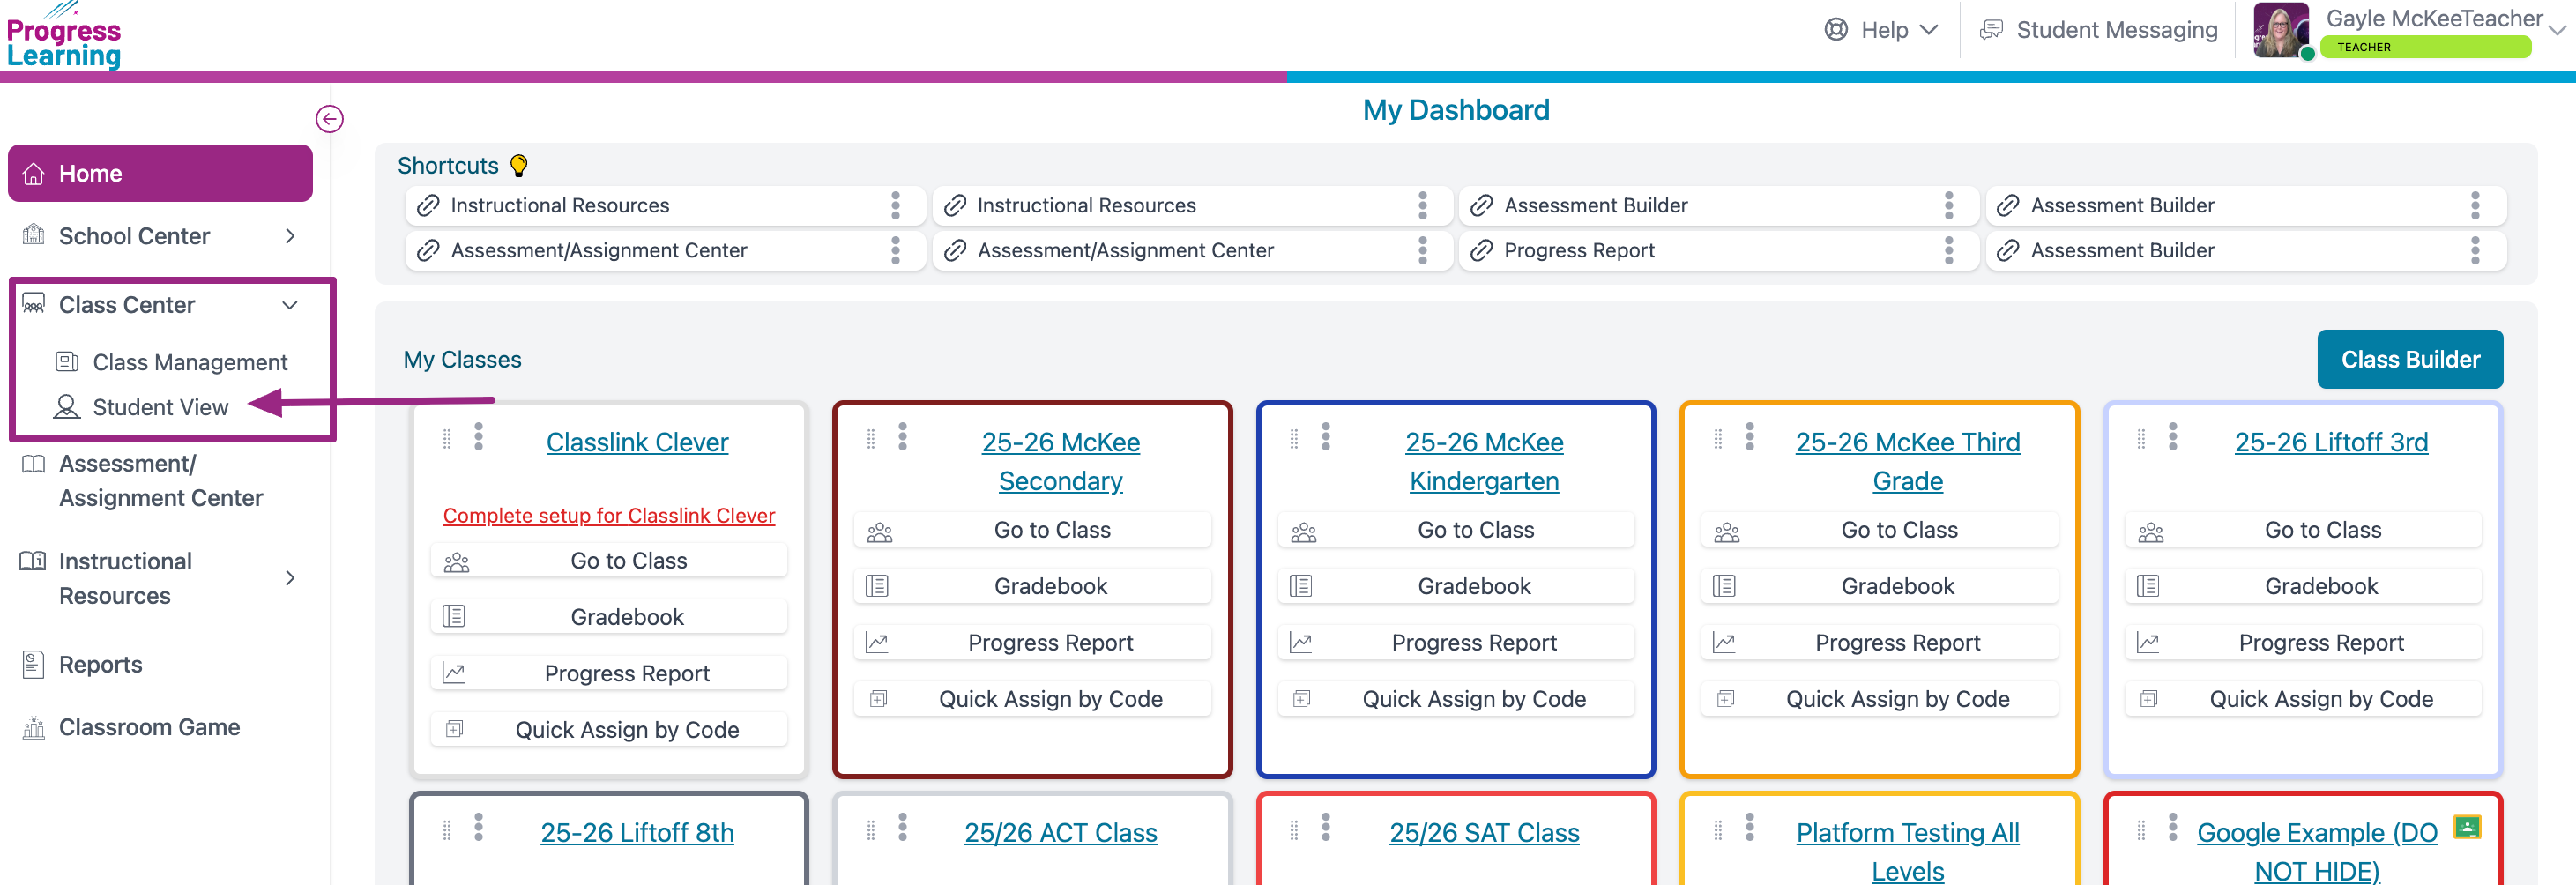Expand the user account dropdown chevron
Viewport: 2576px width, 885px height.
[2558, 30]
